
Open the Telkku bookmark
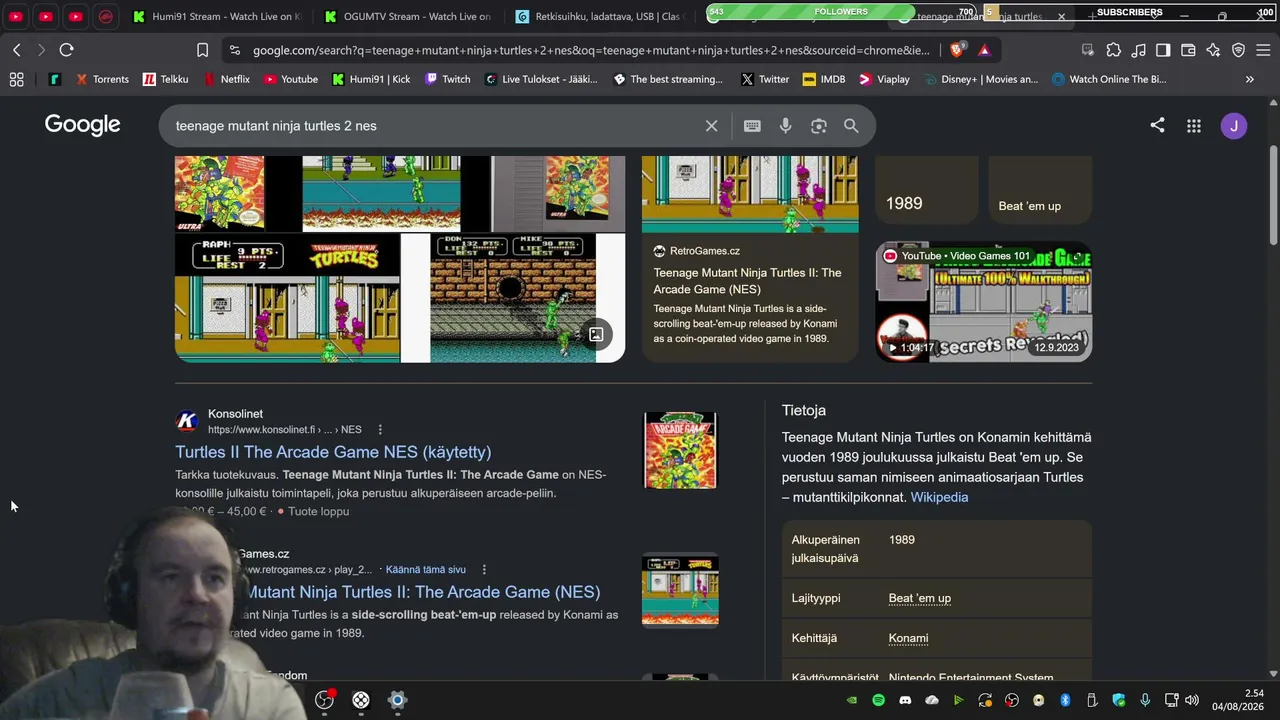point(166,79)
